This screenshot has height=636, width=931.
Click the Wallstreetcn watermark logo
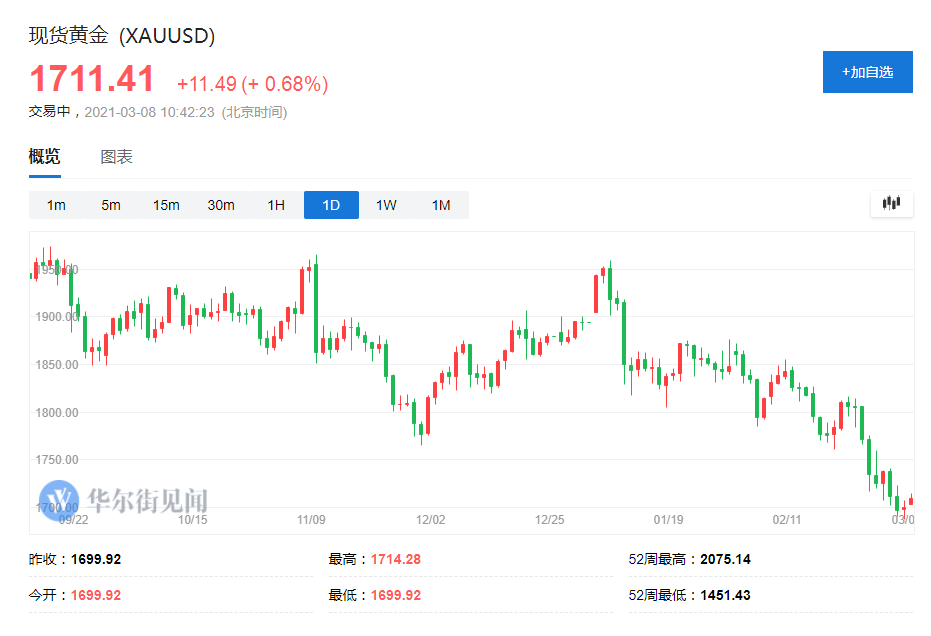[x=59, y=499]
